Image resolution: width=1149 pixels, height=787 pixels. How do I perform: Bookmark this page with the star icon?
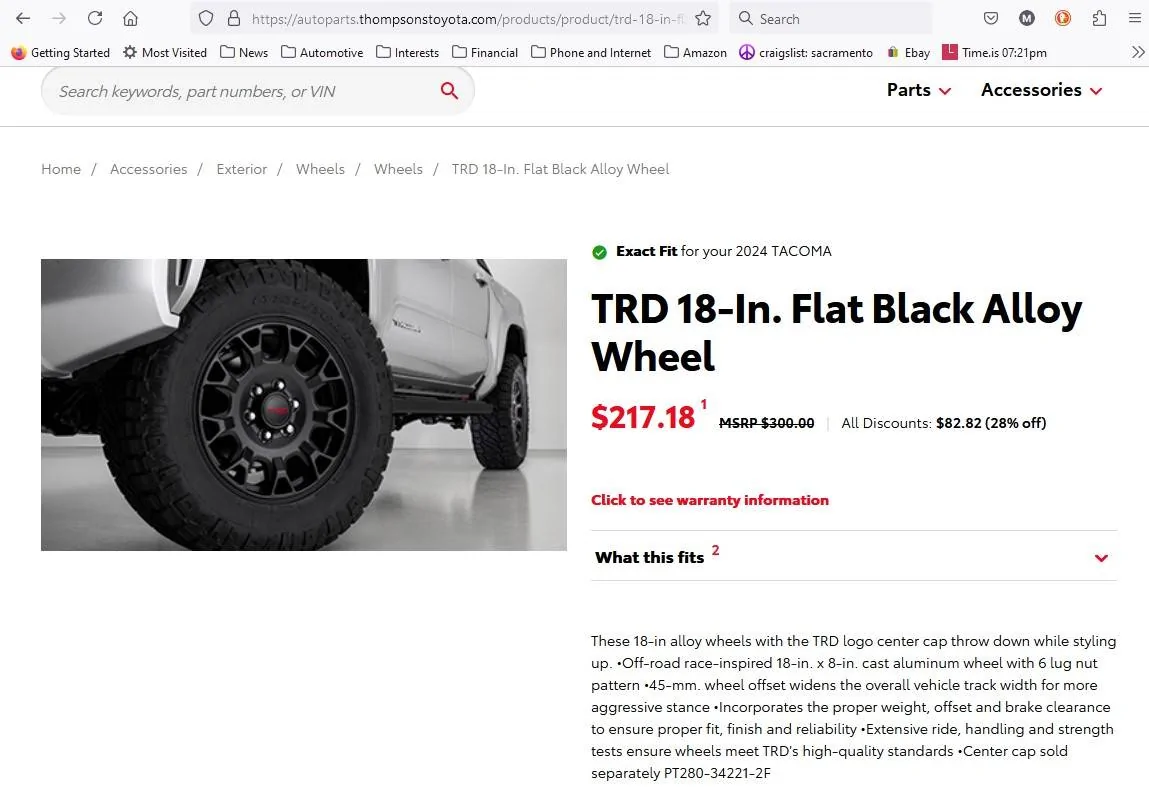coord(703,18)
